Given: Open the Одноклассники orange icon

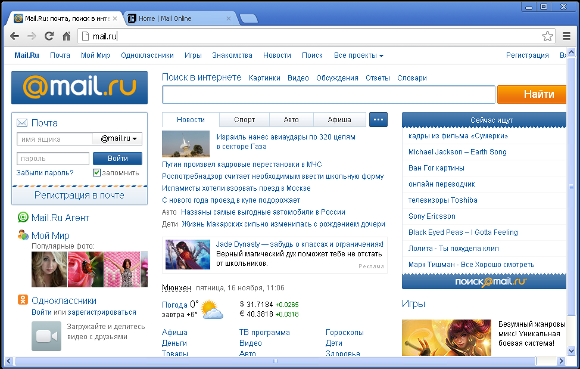Looking at the screenshot, I should 23,299.
